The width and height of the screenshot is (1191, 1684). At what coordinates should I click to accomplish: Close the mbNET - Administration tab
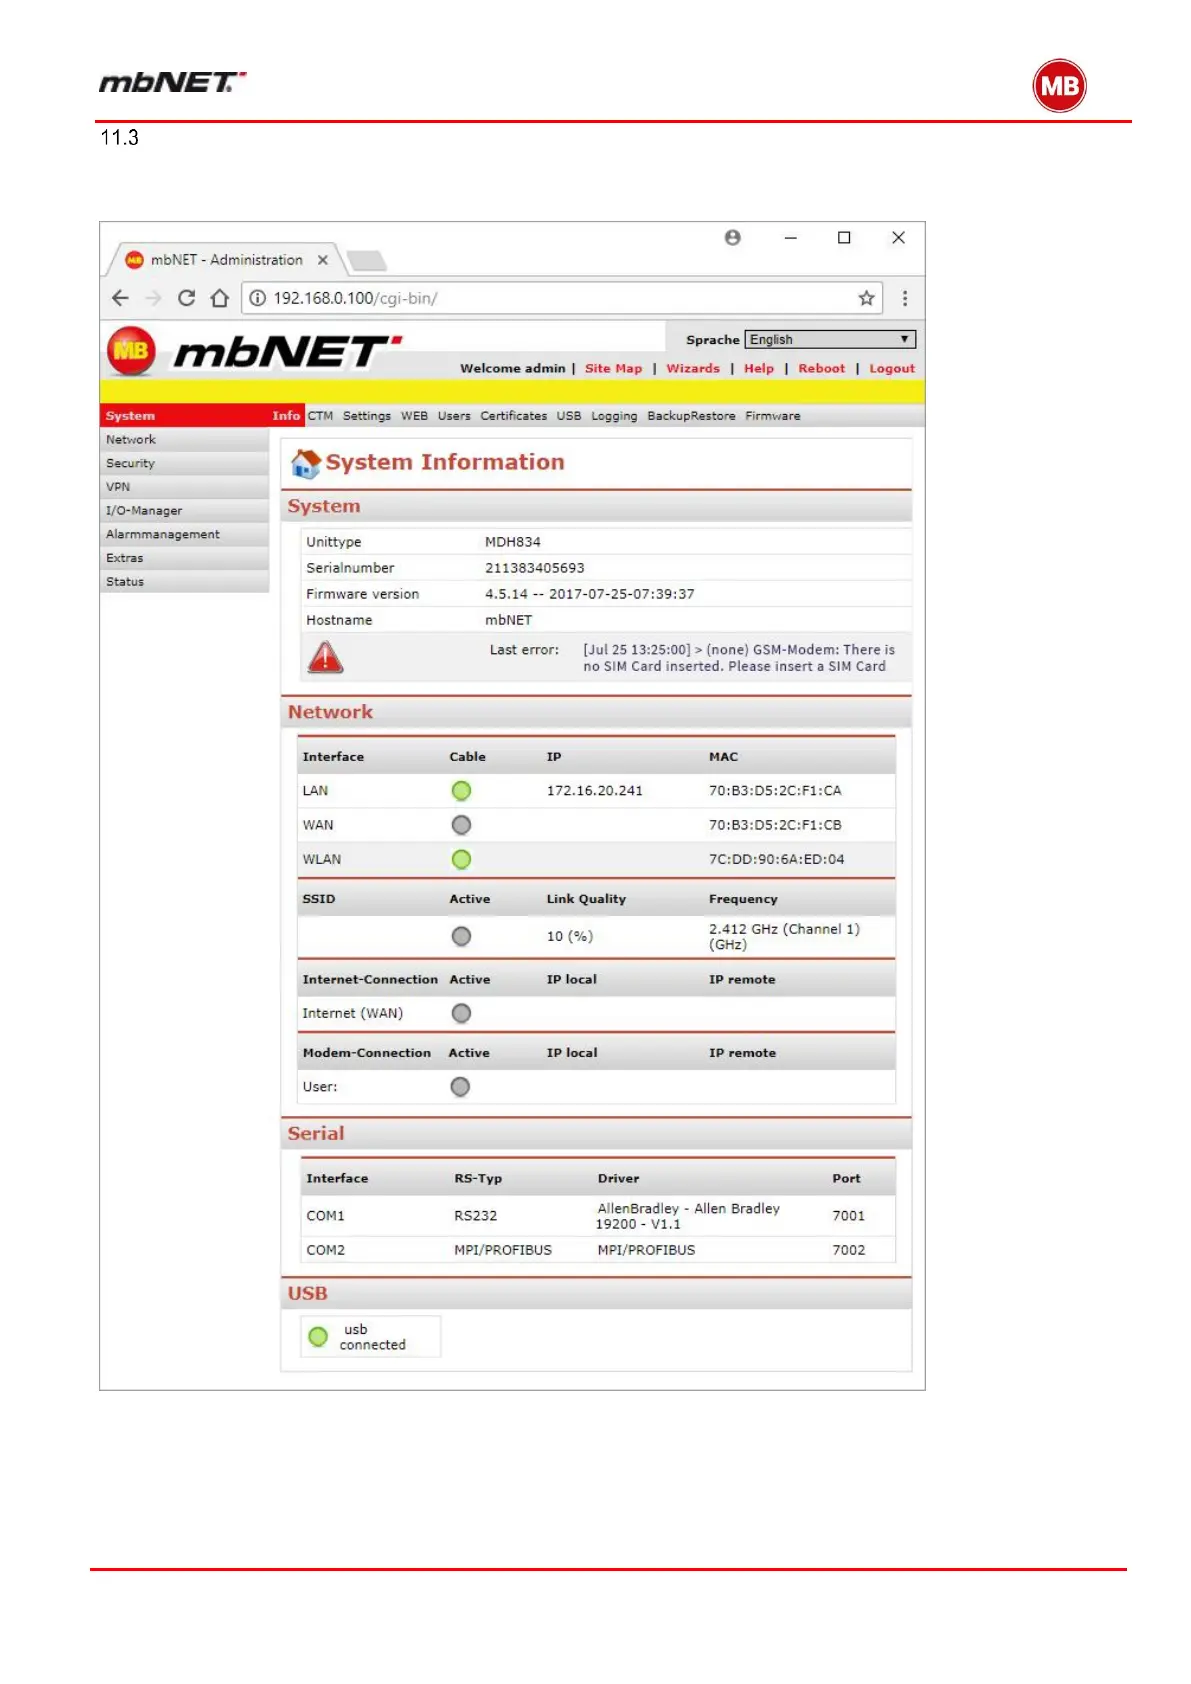click(x=323, y=260)
